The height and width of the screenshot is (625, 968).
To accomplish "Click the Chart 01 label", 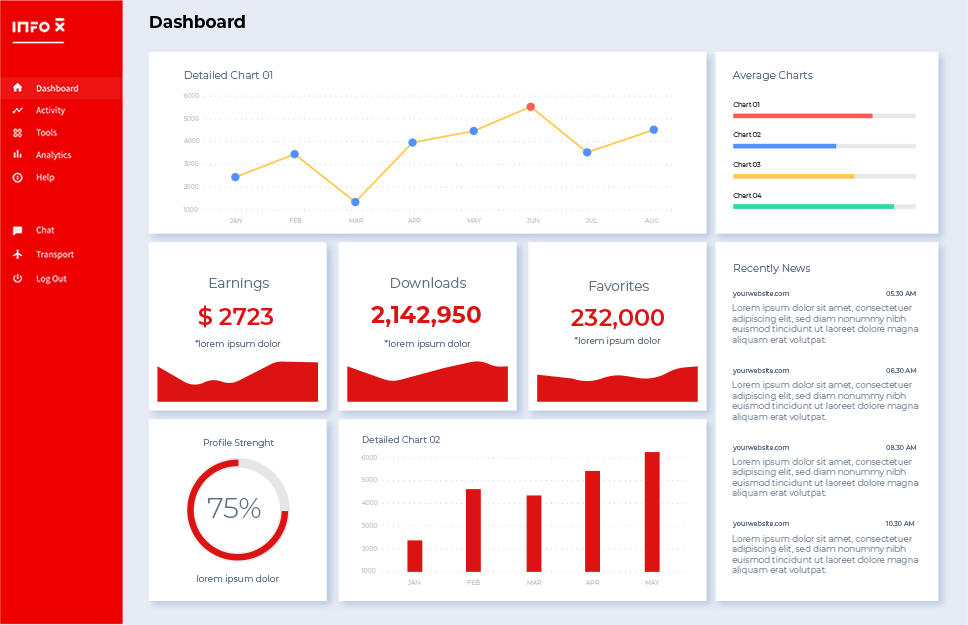I will (746, 105).
